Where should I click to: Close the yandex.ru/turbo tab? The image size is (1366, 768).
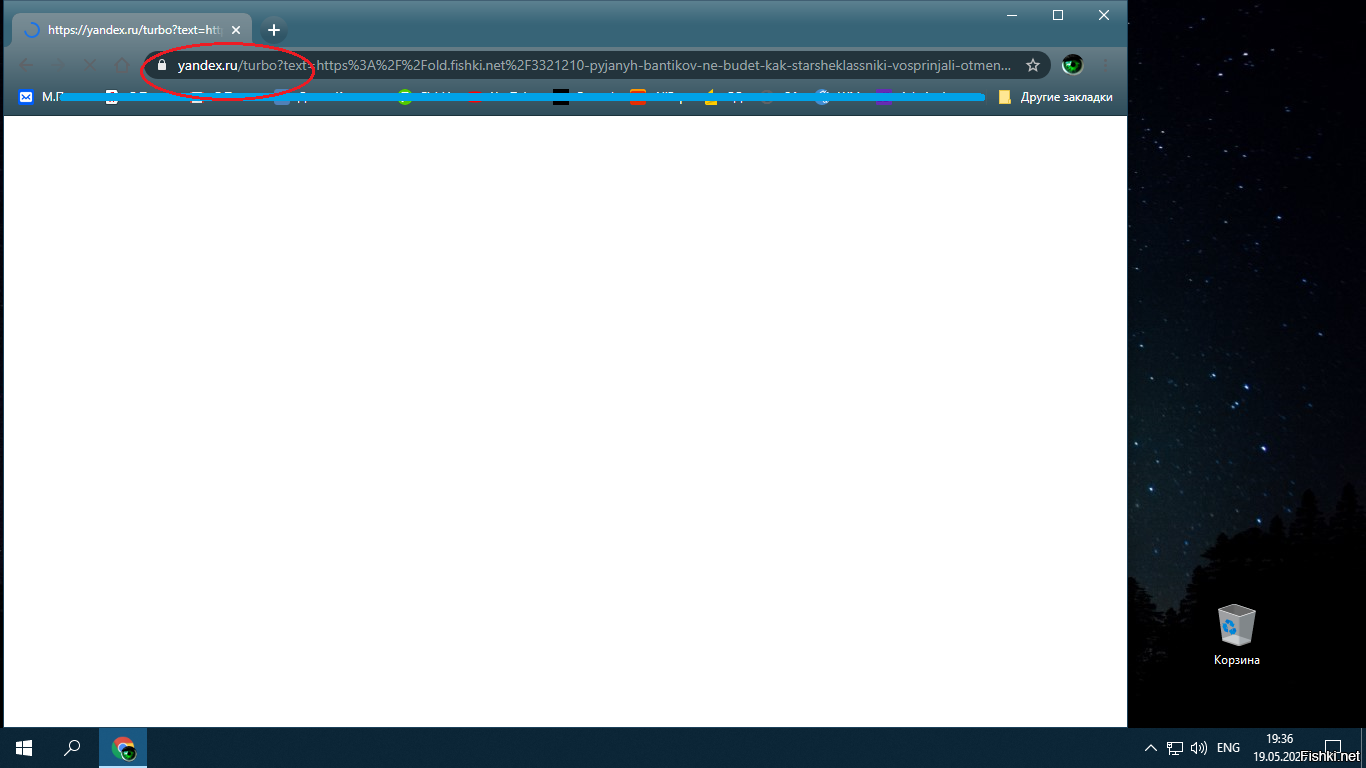pyautogui.click(x=236, y=30)
